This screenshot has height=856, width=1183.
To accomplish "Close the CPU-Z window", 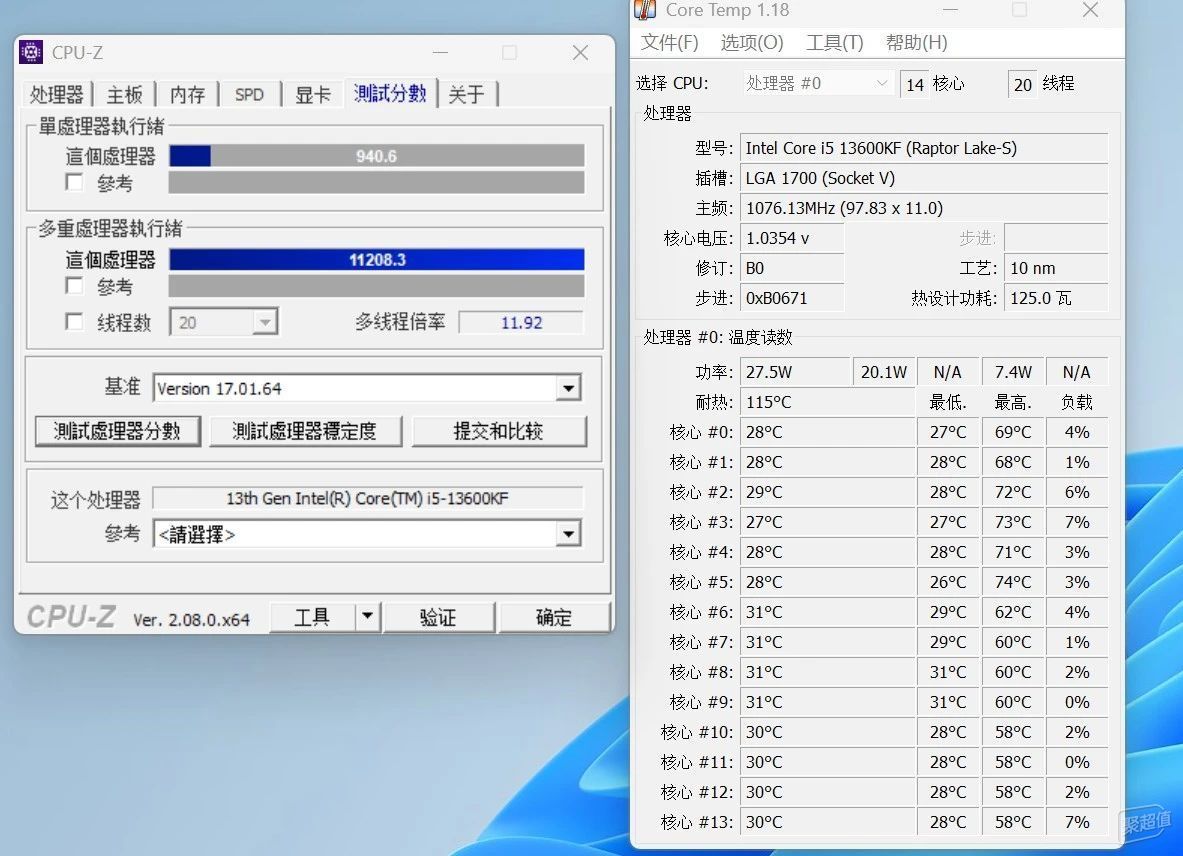I will (580, 53).
